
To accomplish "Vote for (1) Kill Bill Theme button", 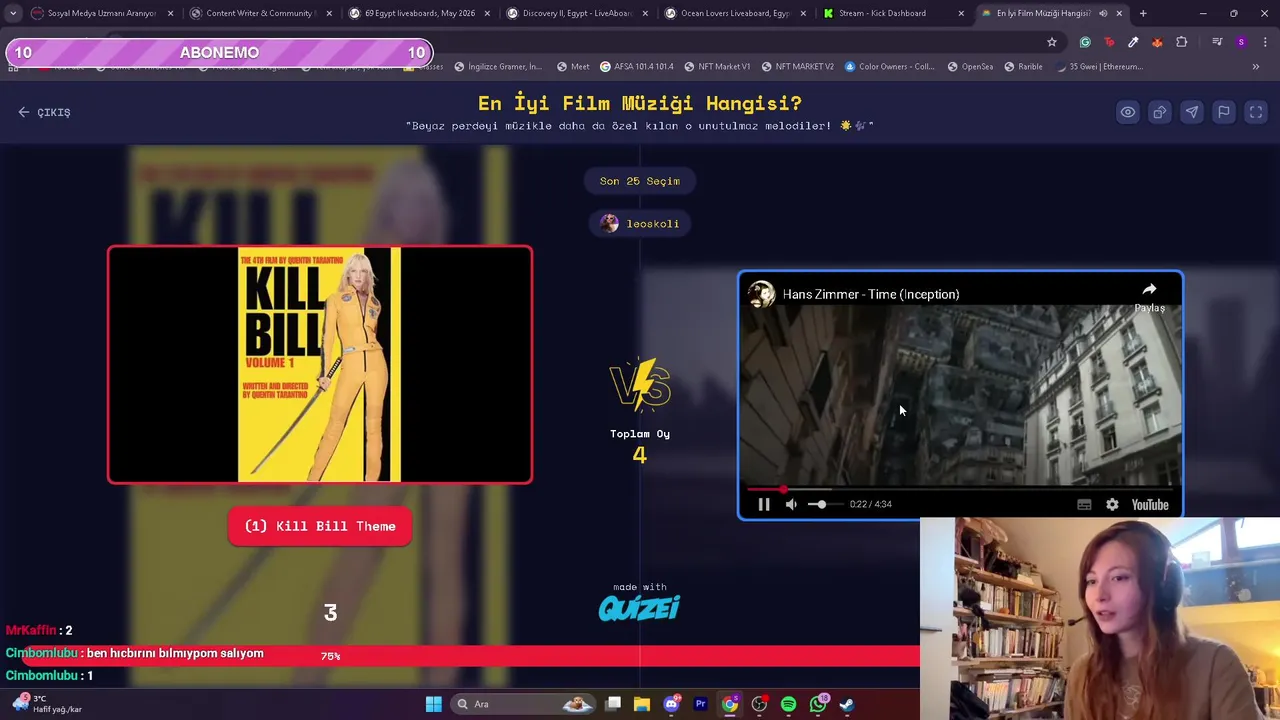I will point(320,526).
